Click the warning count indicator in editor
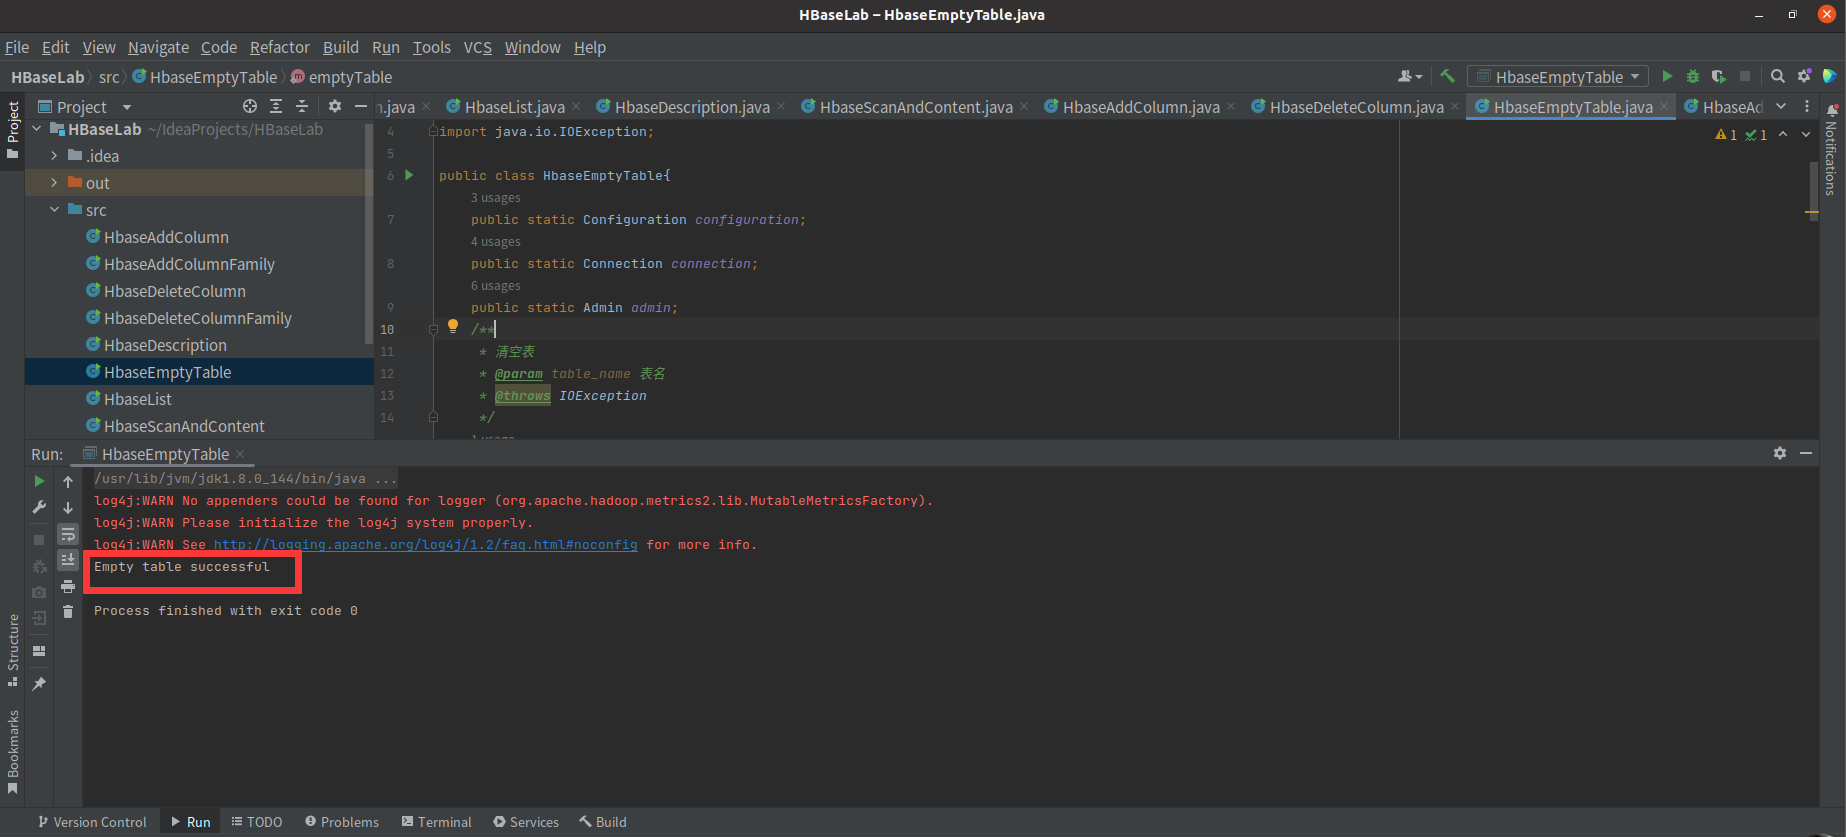 point(1727,134)
